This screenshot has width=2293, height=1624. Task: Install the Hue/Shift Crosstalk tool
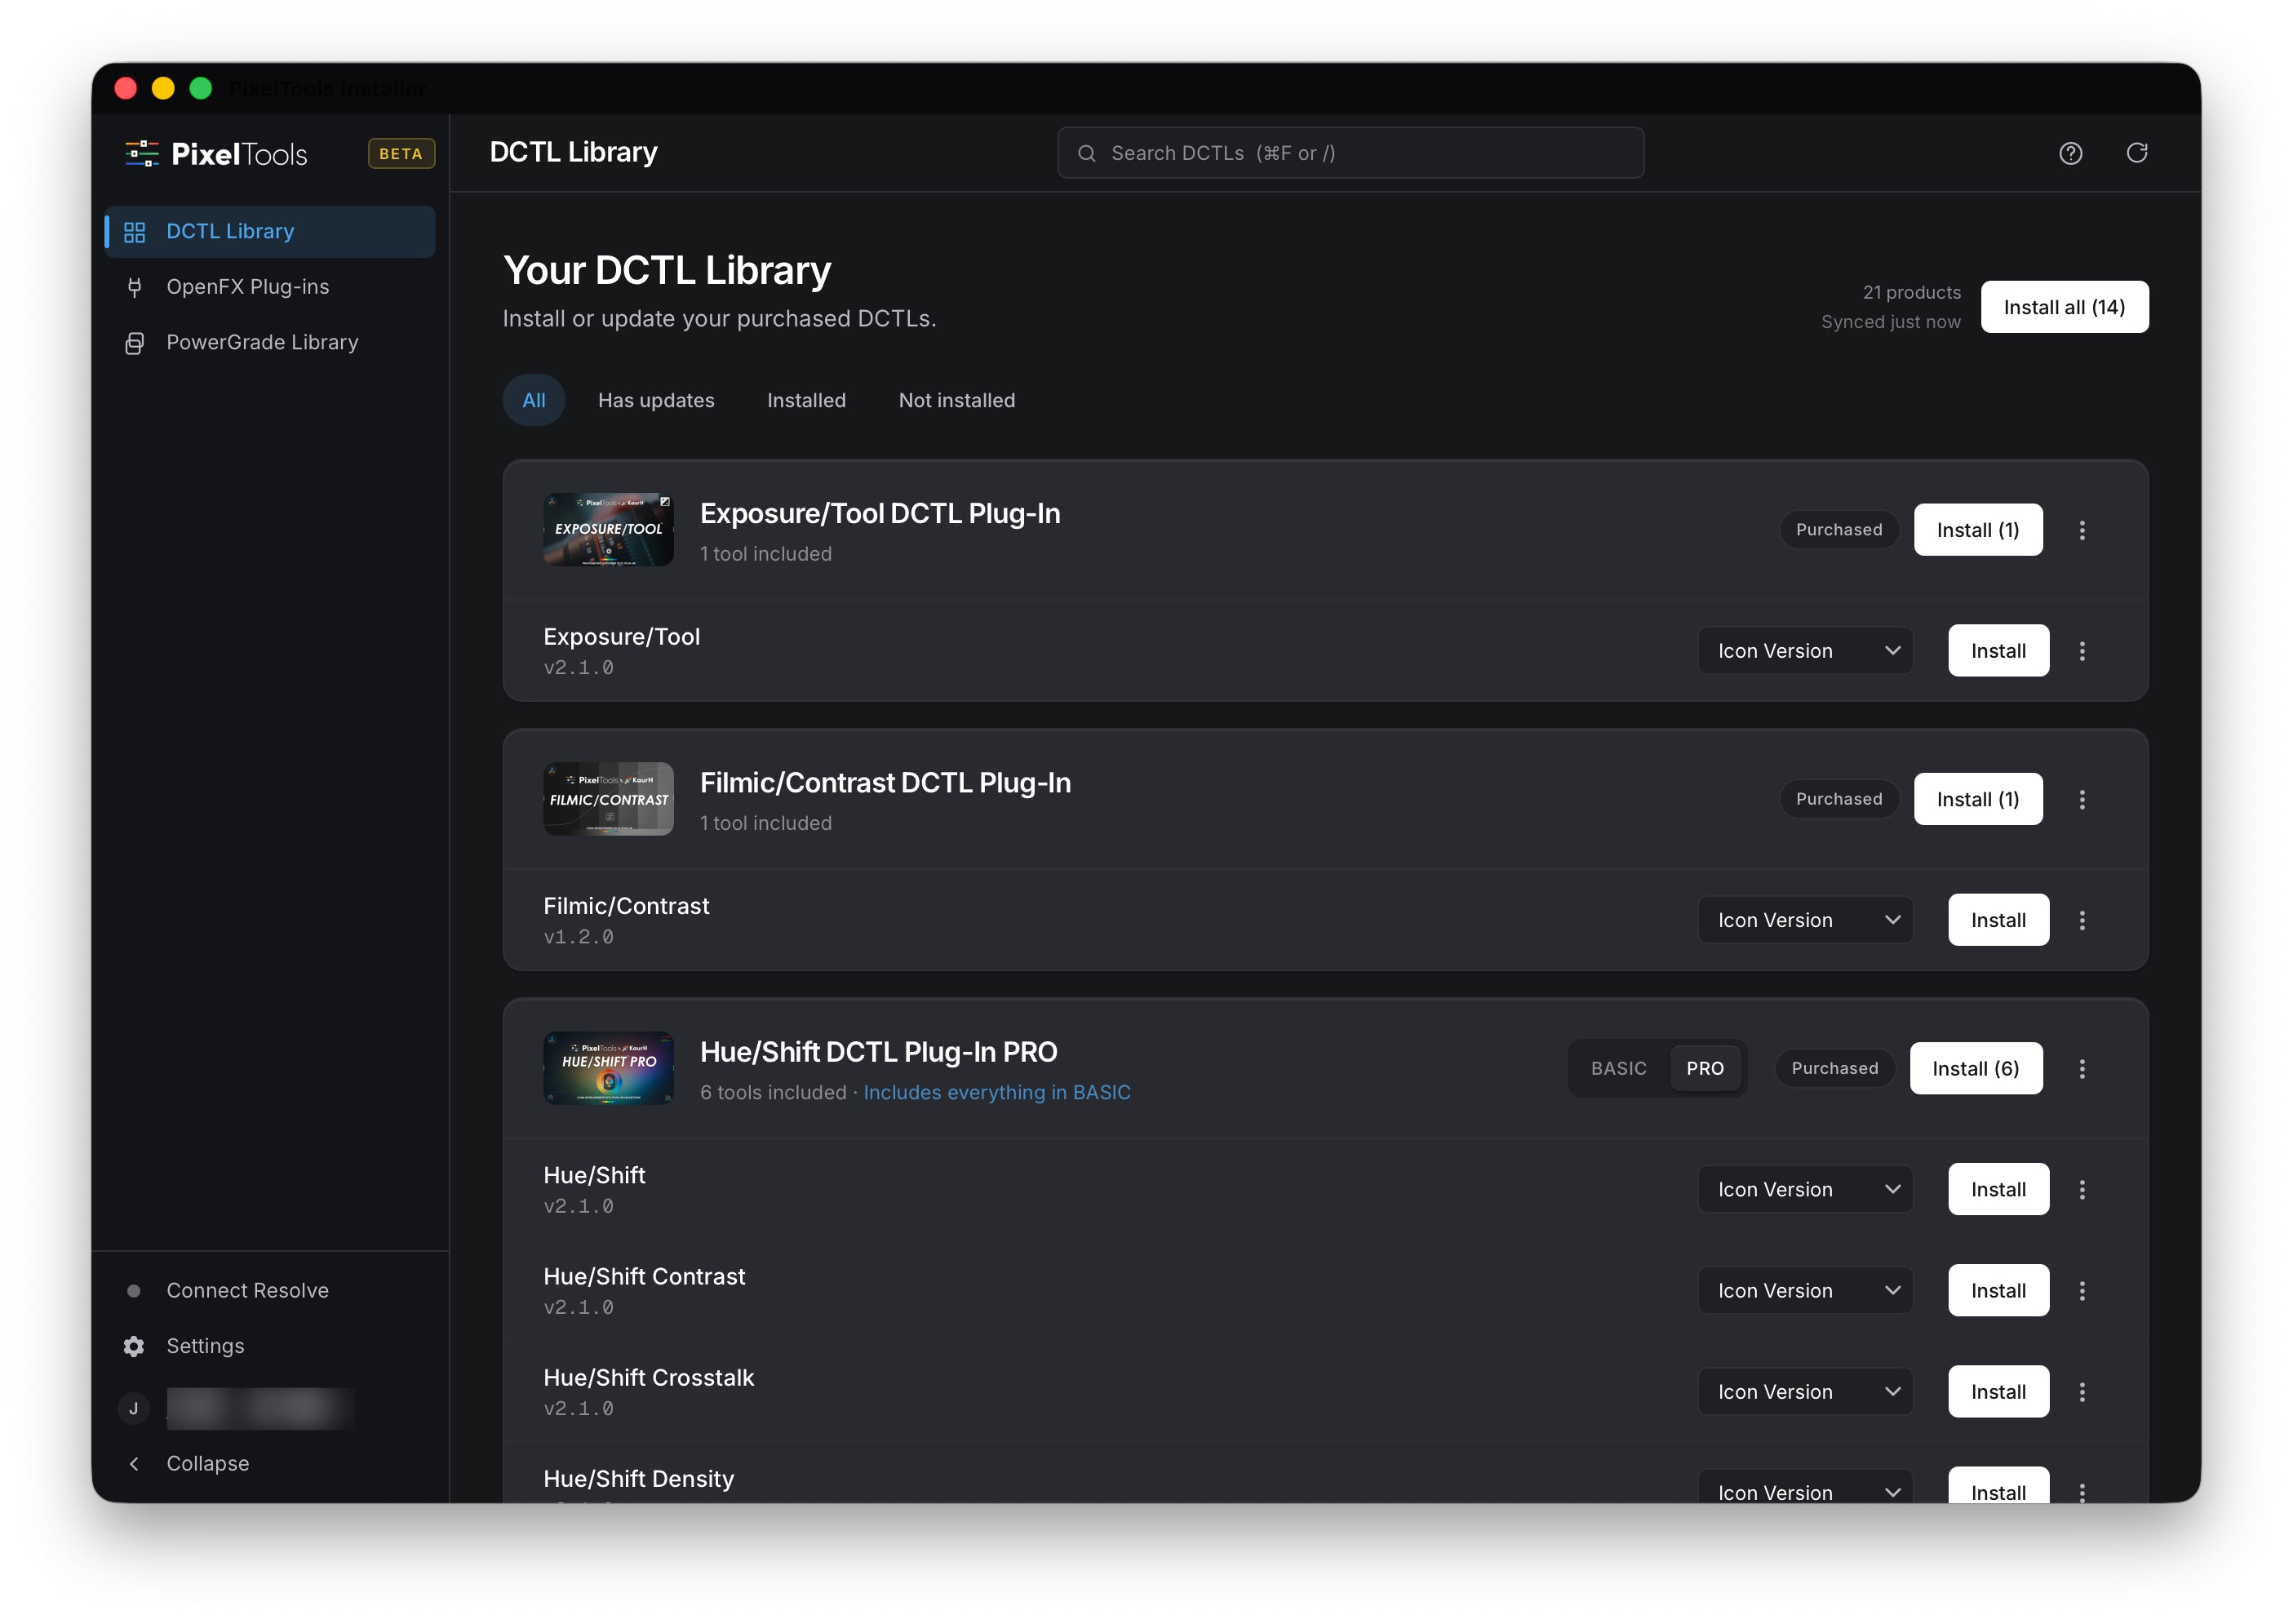tap(1998, 1391)
